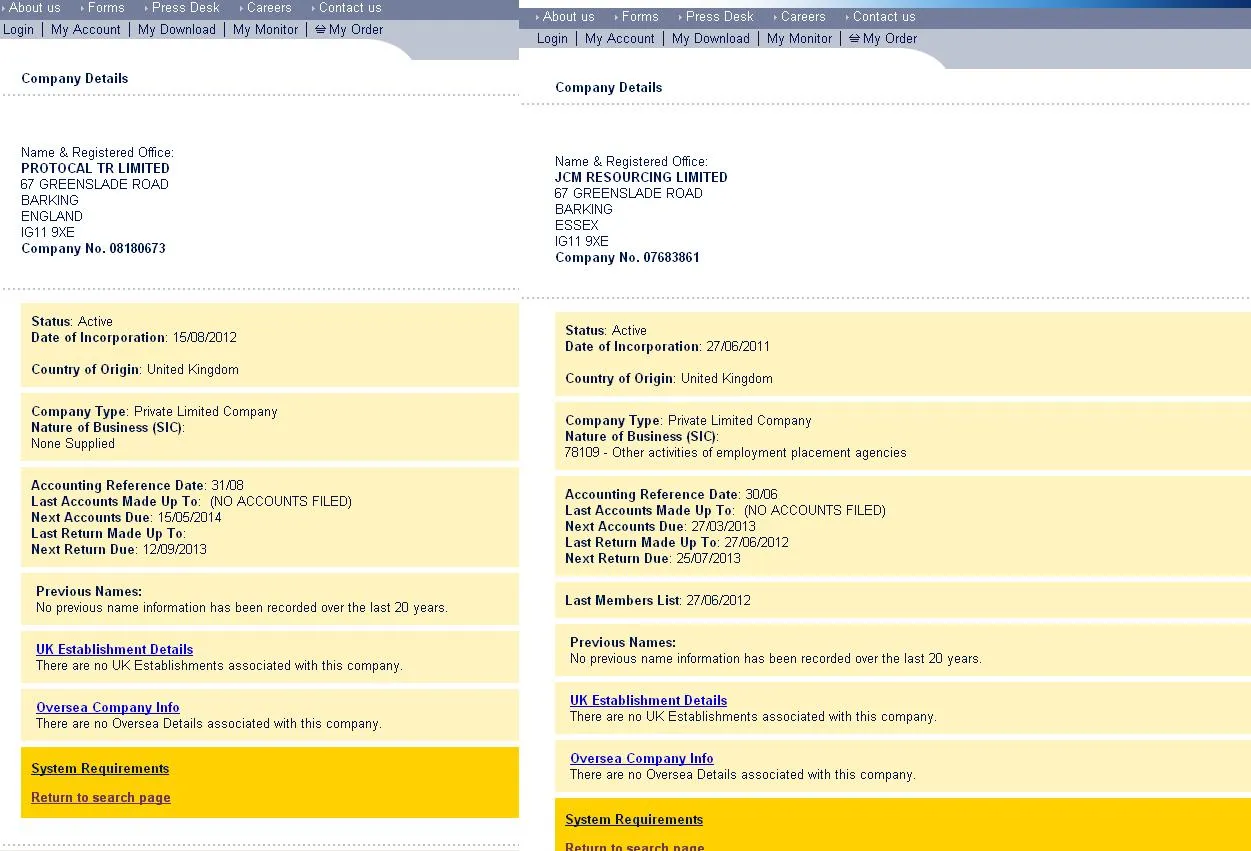Open Careers on the PROTOCAL TR page
Viewport: 1251px width, 851px height.
[269, 8]
